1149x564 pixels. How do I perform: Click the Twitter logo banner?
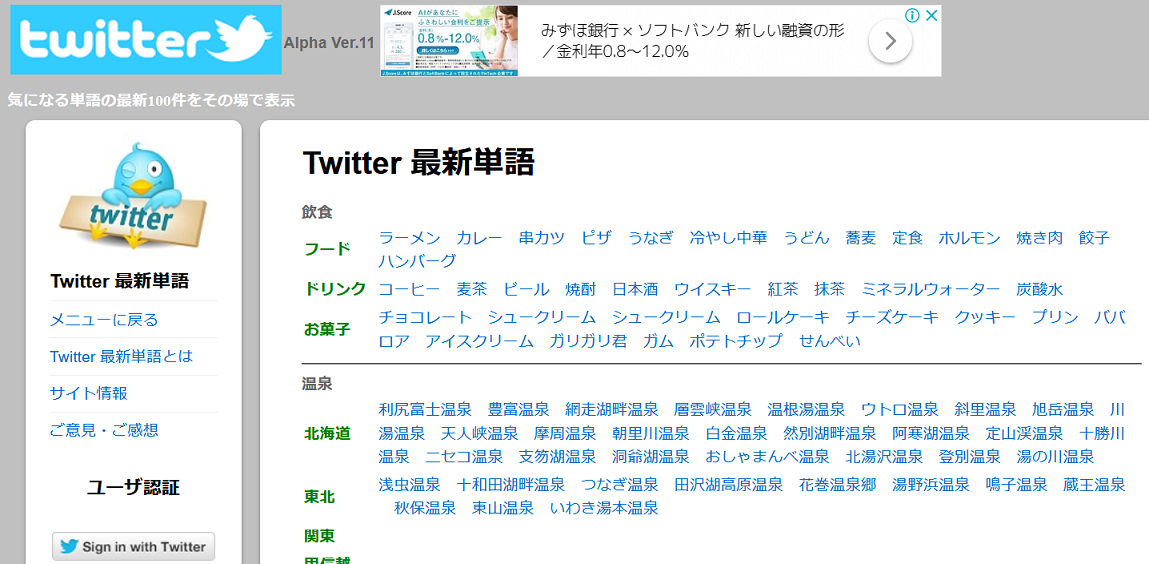click(146, 40)
